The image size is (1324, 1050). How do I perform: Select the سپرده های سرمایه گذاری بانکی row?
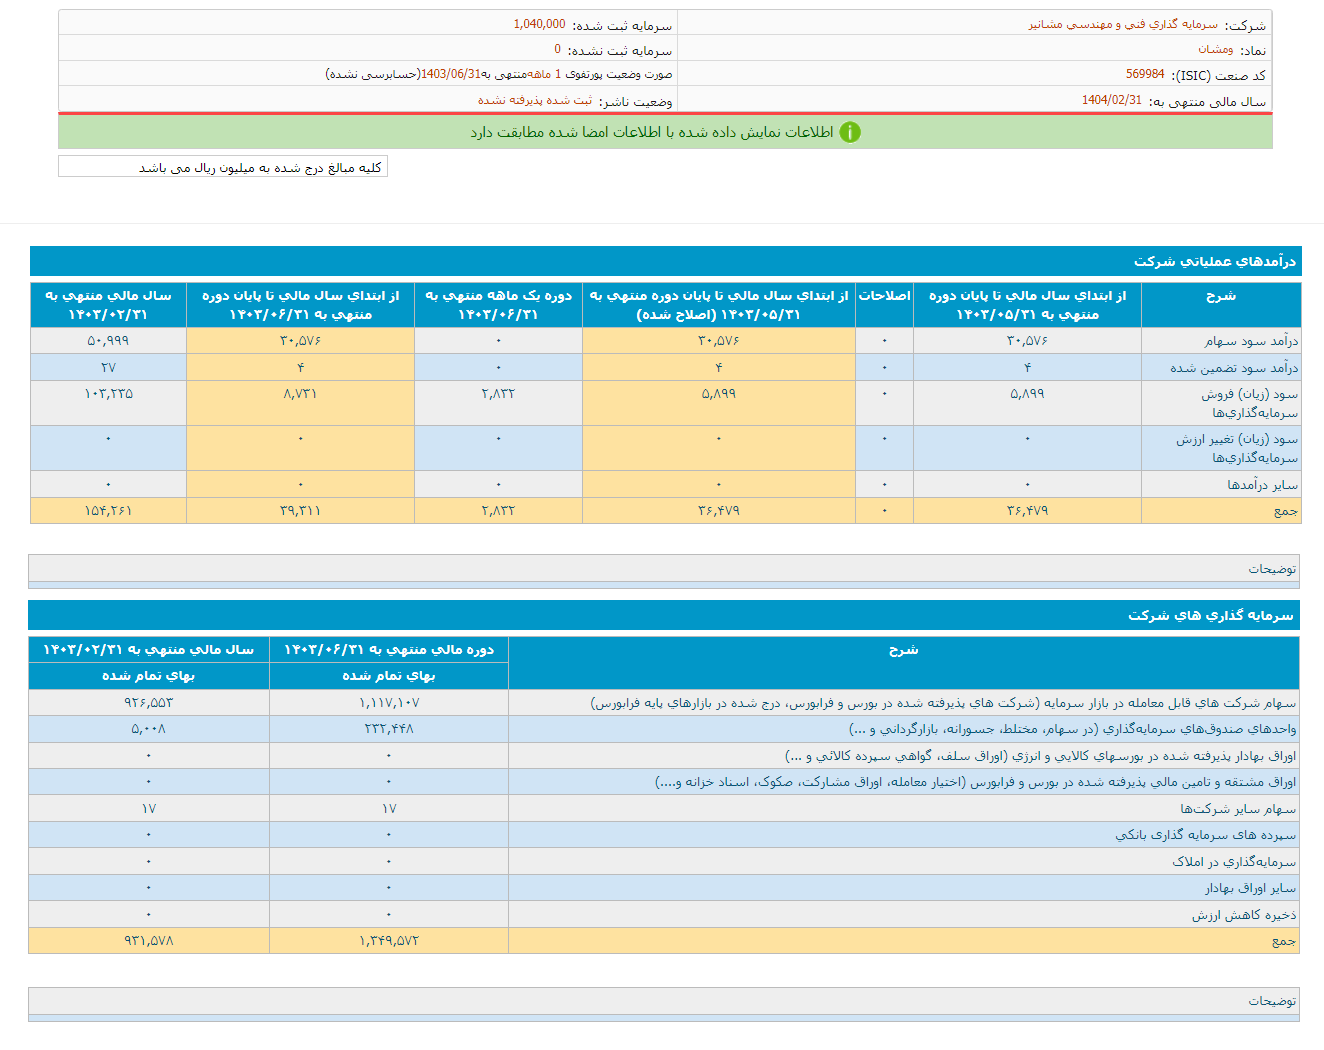click(x=1205, y=834)
